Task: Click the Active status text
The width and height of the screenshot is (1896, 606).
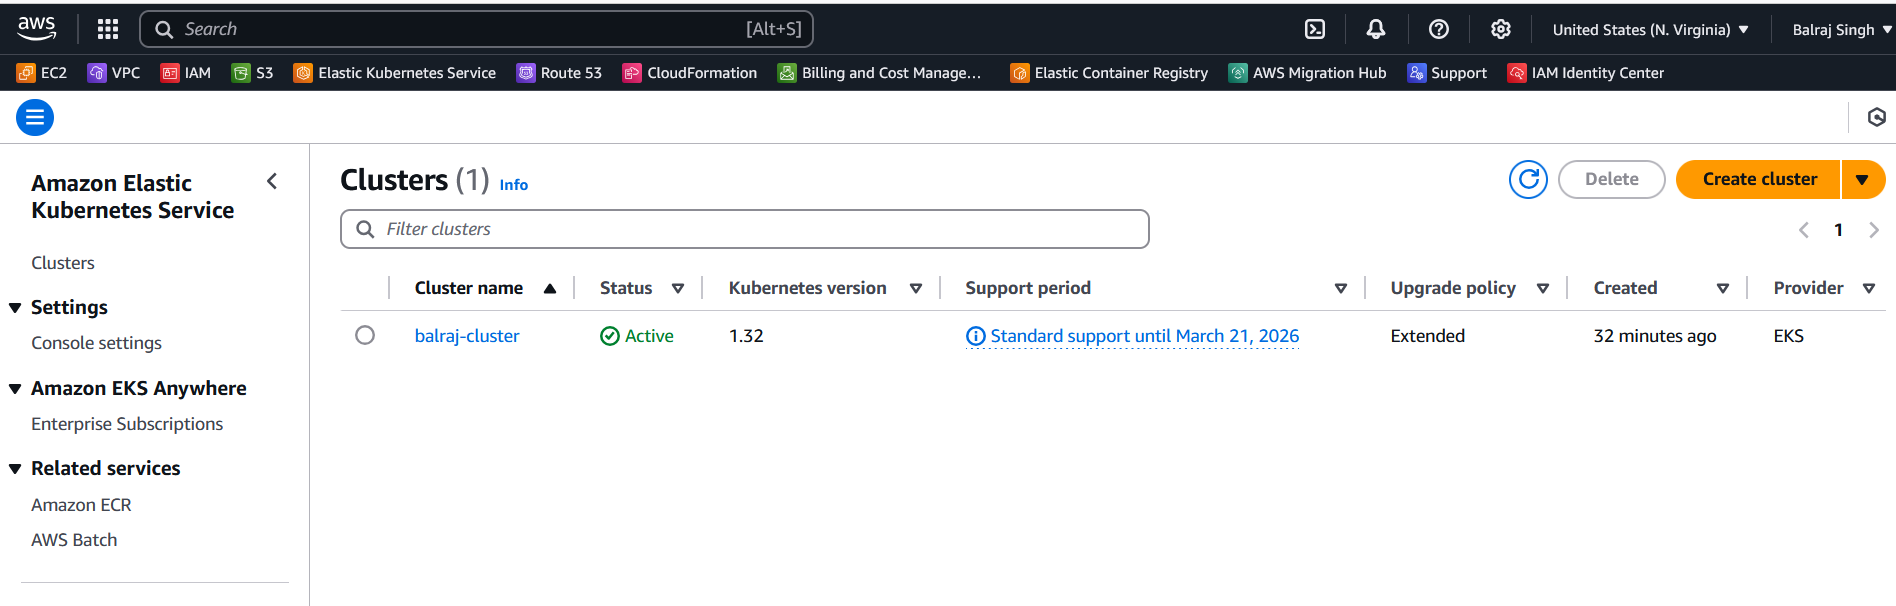Action: coord(649,336)
